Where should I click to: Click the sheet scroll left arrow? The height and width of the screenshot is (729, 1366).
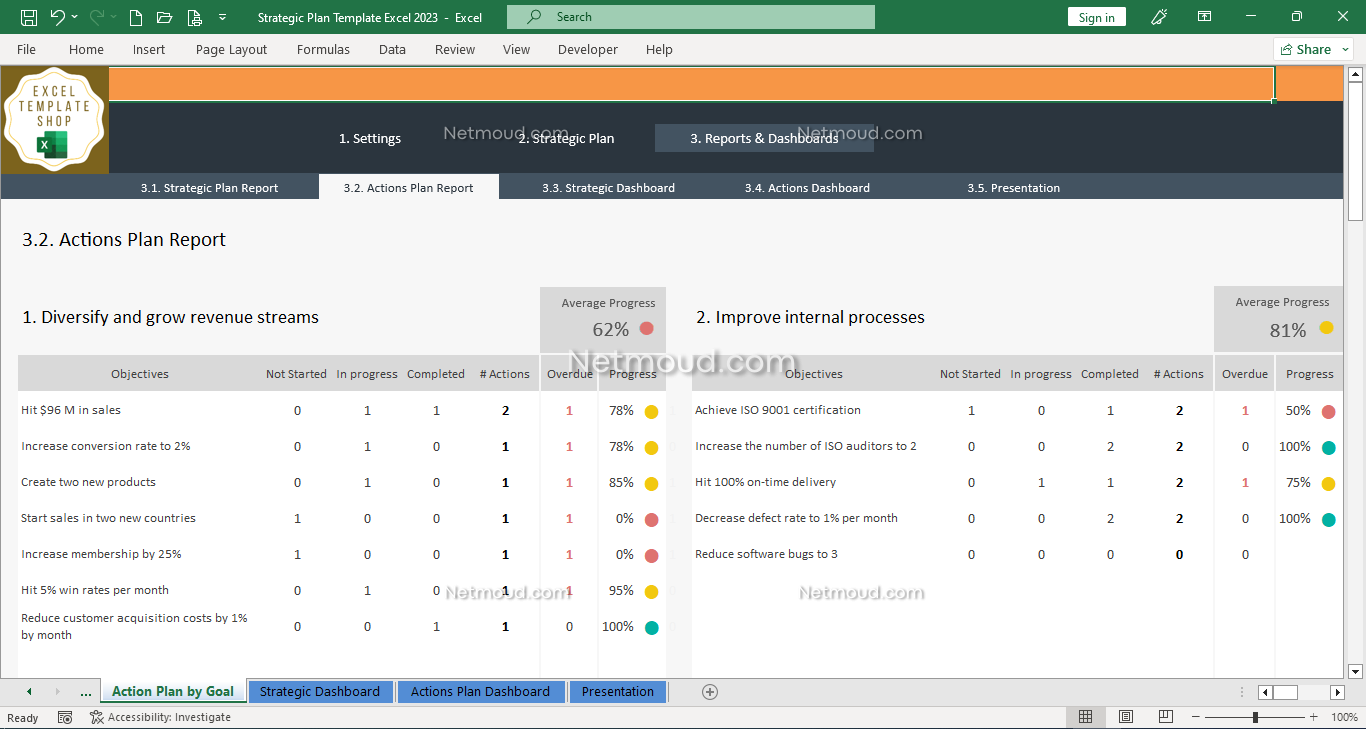pyautogui.click(x=29, y=692)
